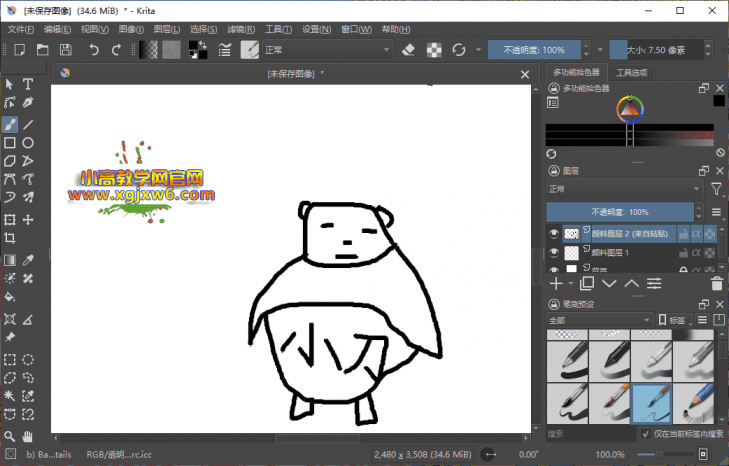Hide 颜料图层 2 using its eye icon
Viewport: 729px width, 466px height.
coord(553,233)
